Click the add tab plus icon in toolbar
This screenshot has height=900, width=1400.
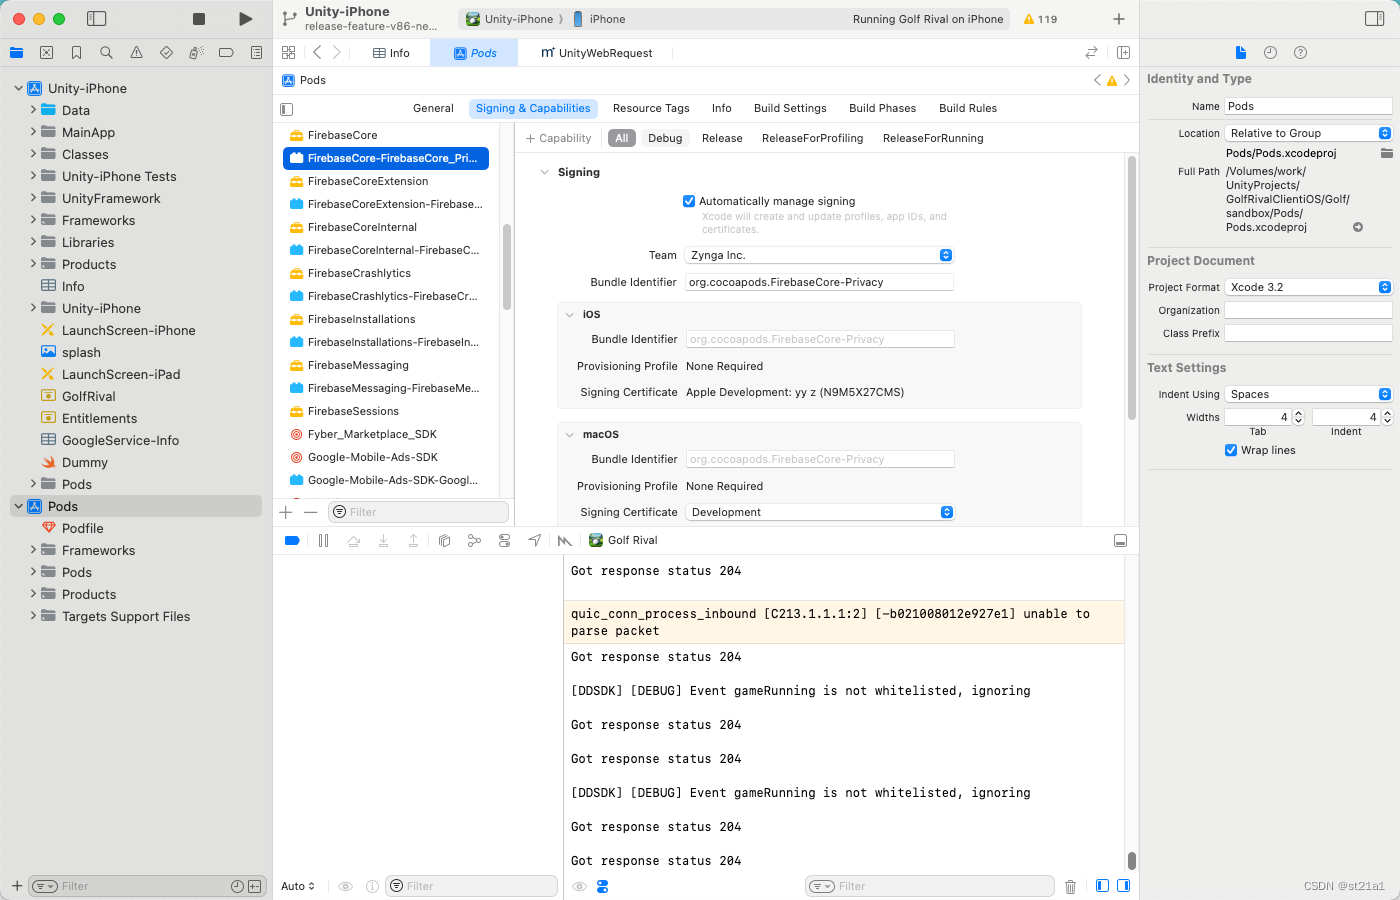pos(1119,19)
